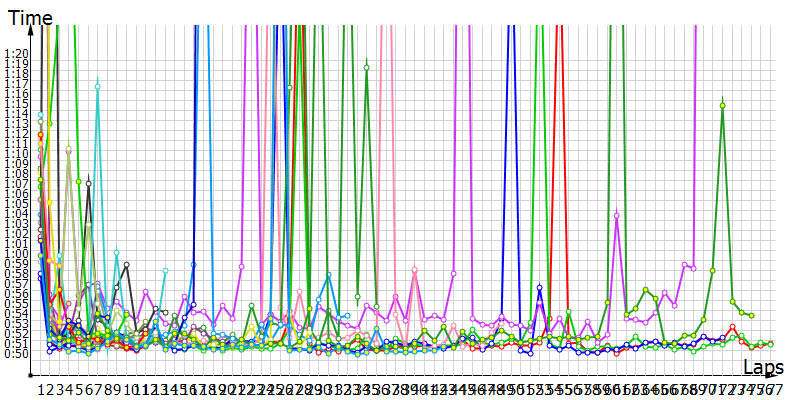Select the blue peak point near 0:56
The image size is (800, 400).
[540, 289]
